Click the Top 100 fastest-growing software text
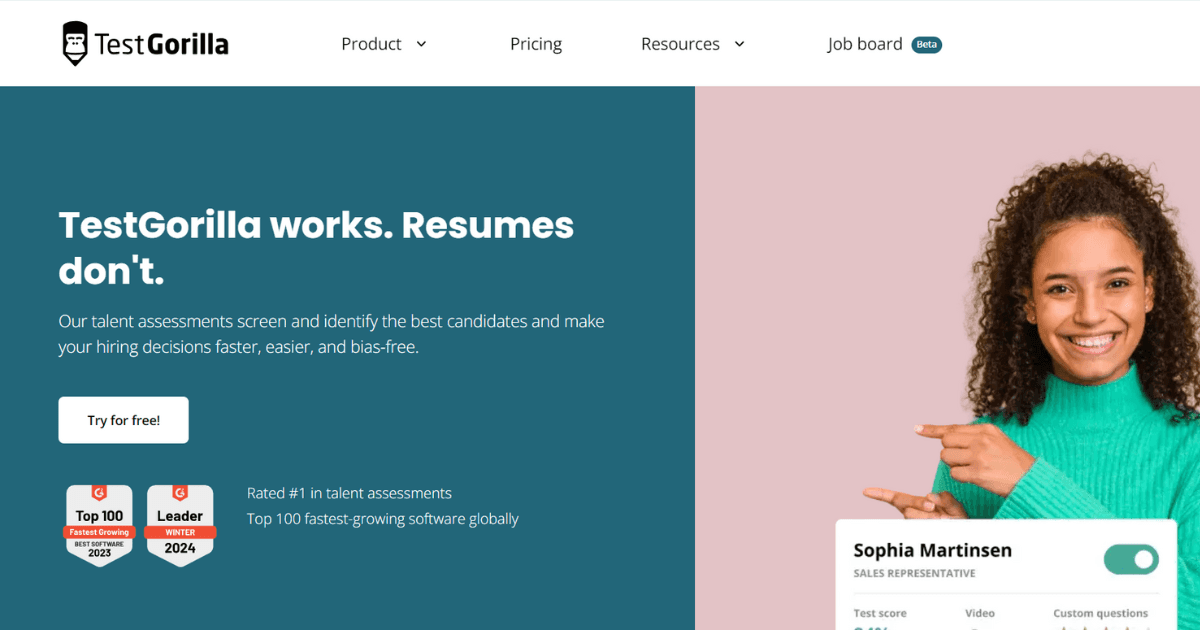Viewport: 1200px width, 630px height. pyautogui.click(x=383, y=519)
